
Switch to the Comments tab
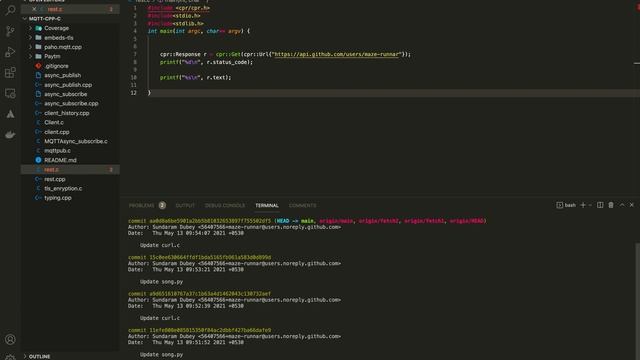[302, 205]
